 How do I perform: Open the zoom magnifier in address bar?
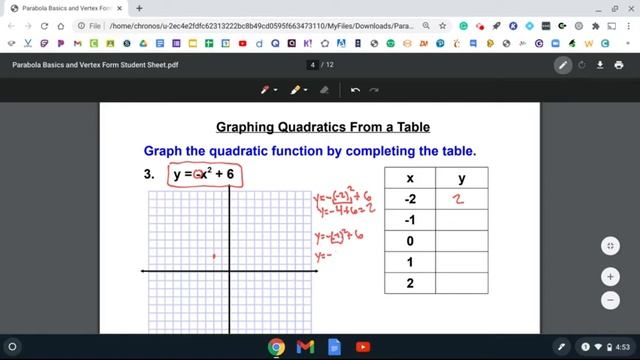click(x=426, y=26)
